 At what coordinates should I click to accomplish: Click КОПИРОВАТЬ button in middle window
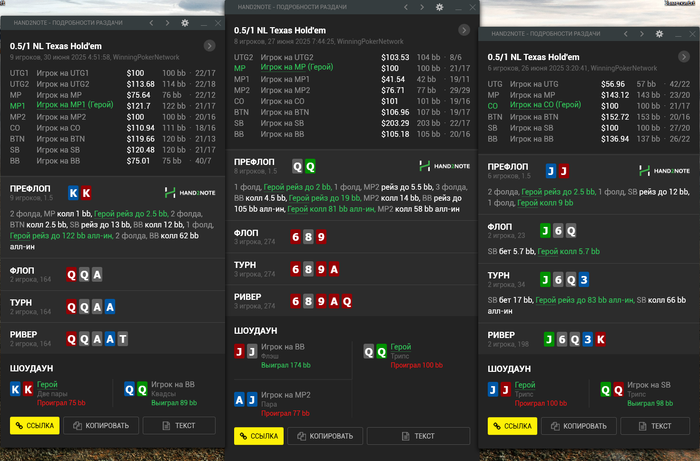pos(325,436)
